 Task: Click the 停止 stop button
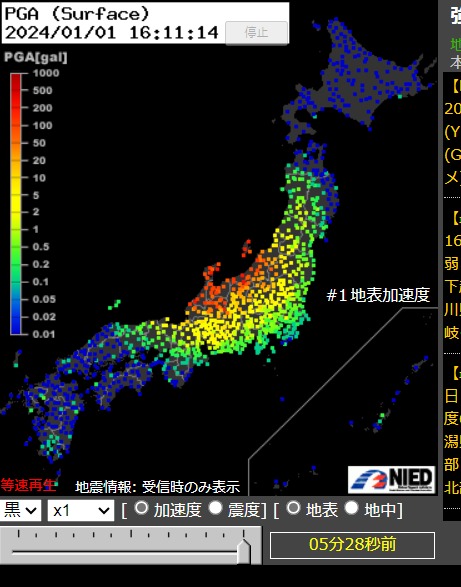(257, 33)
